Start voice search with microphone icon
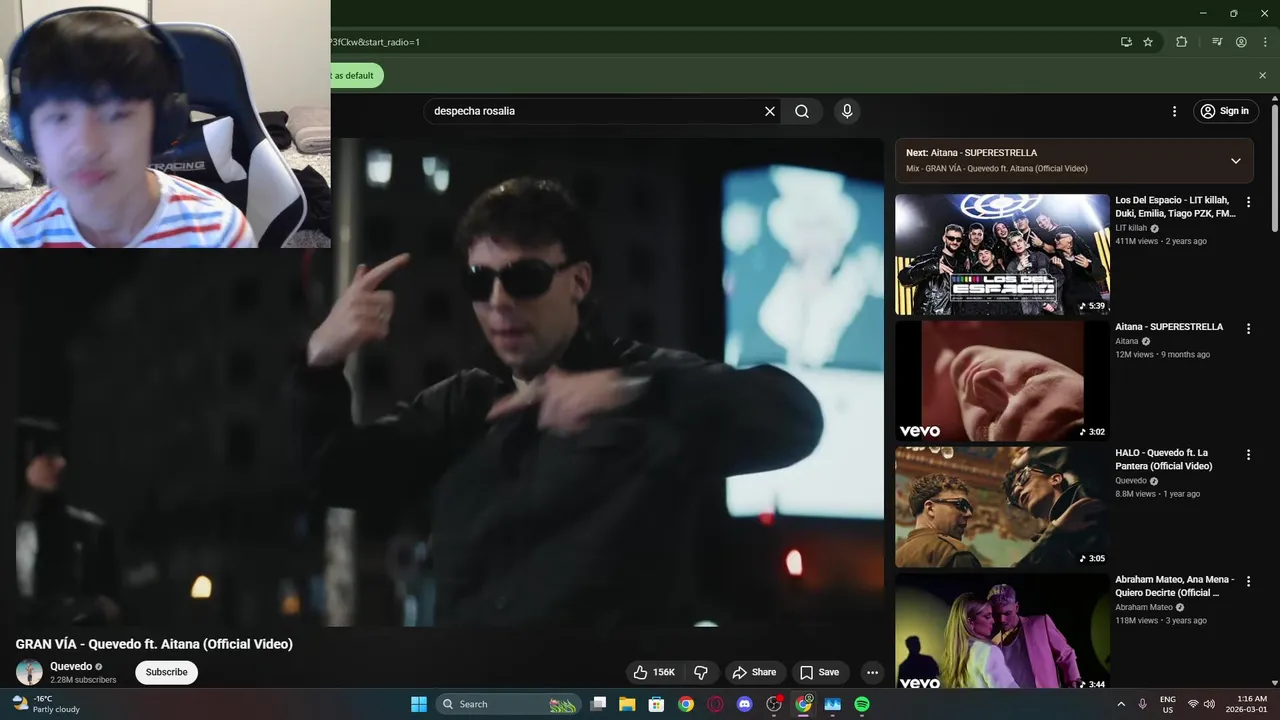This screenshot has height=720, width=1280. 847,111
